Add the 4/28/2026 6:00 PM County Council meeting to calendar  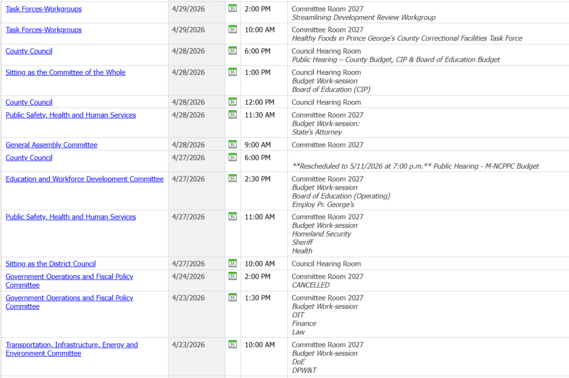point(233,51)
